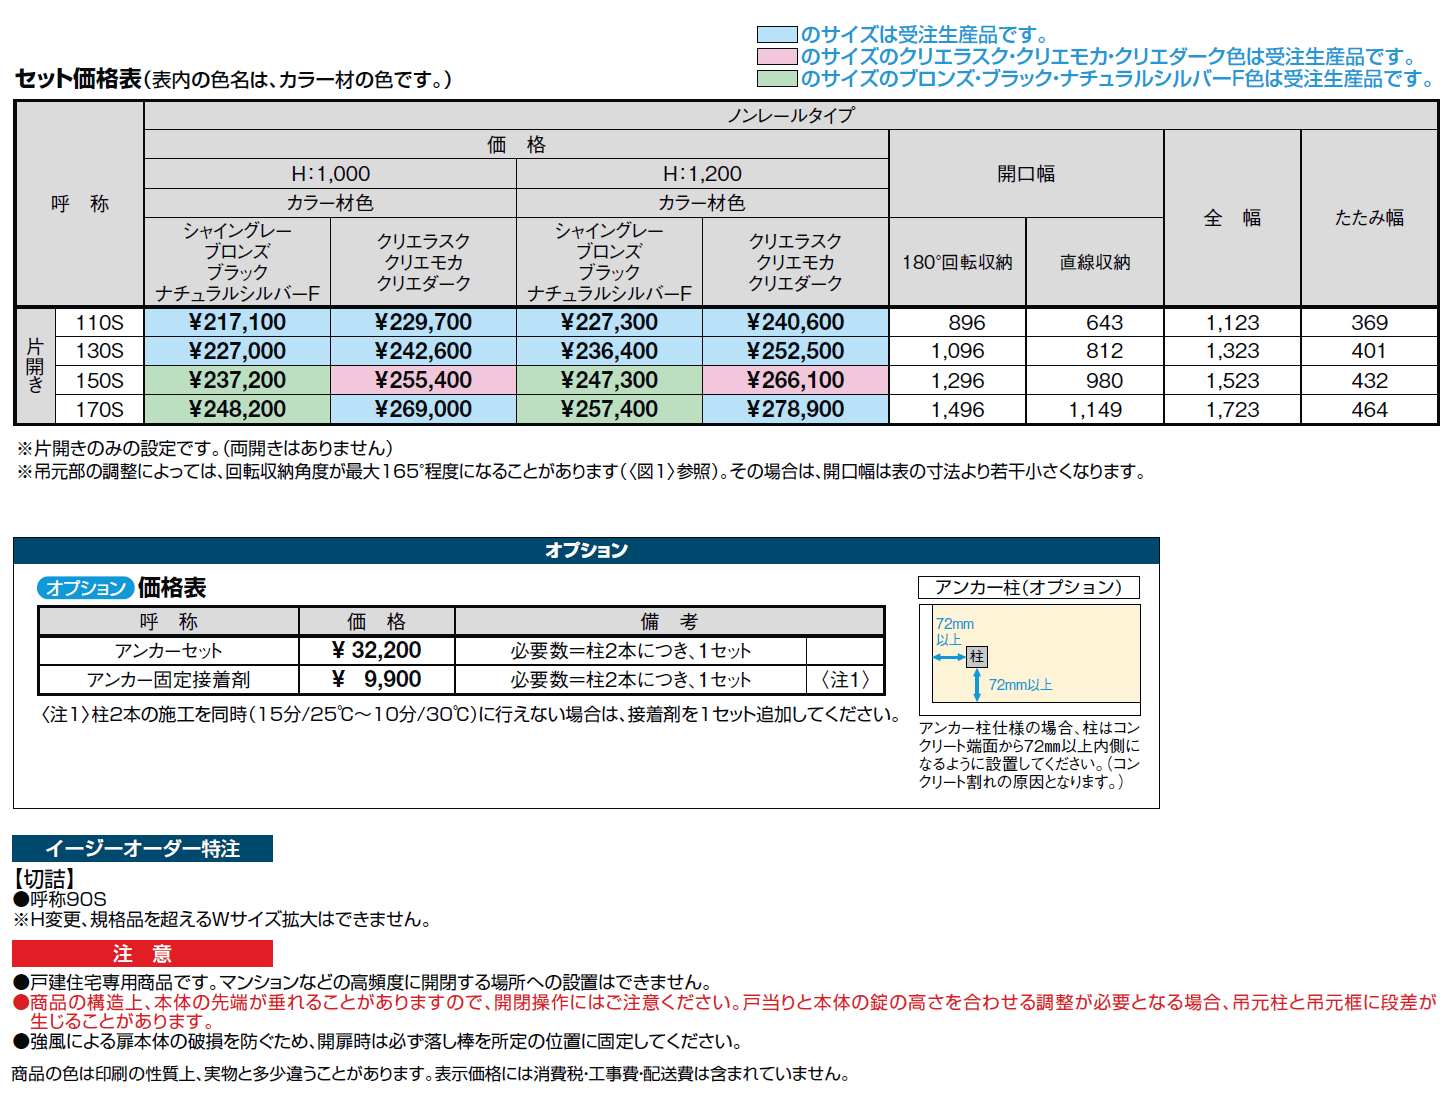1455x1108 pixels.
Task: Select the オプション section header bar
Action: [x=585, y=549]
